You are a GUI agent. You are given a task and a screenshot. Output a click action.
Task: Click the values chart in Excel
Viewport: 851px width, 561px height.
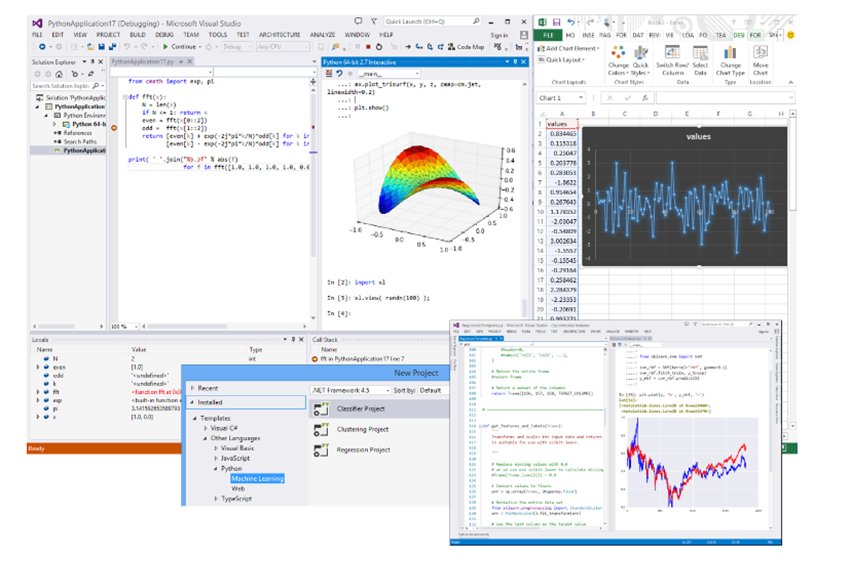(x=684, y=196)
